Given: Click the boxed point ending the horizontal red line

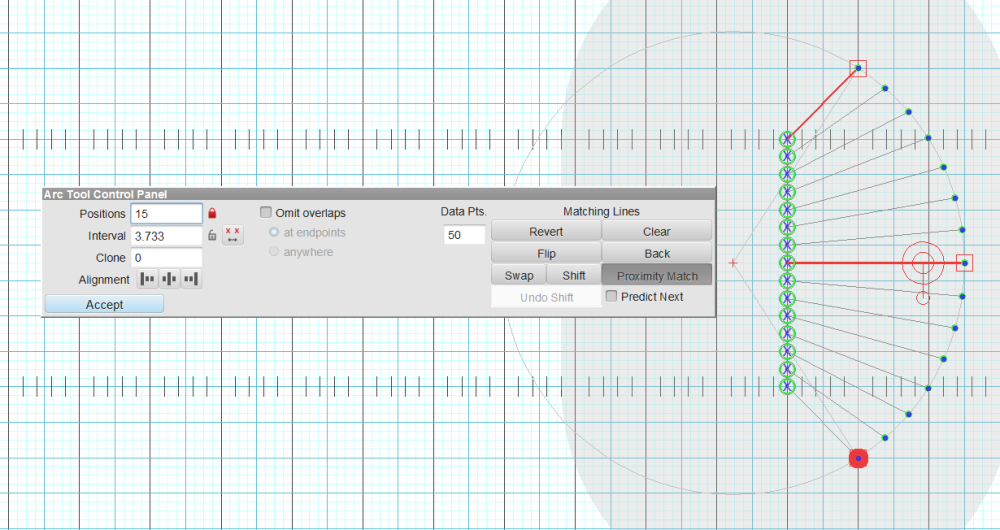Looking at the screenshot, I should tap(965, 263).
